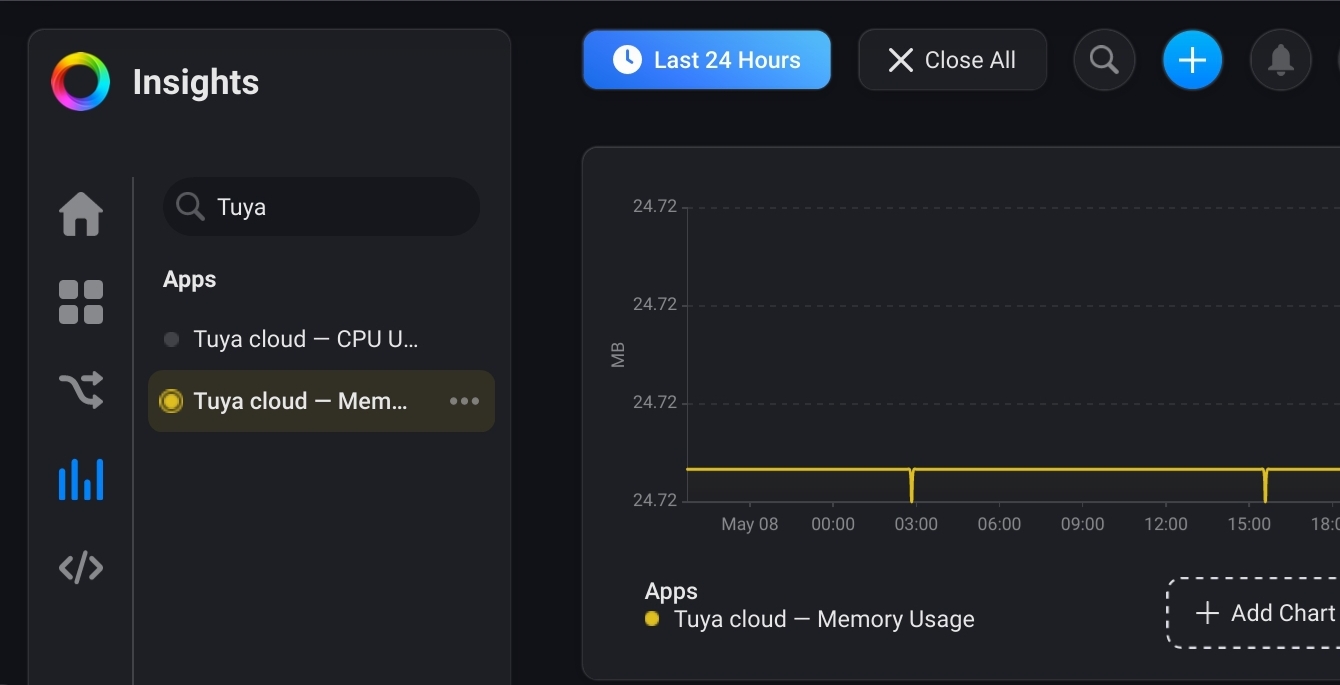Select Tuya cloud — CPU U... item
Viewport: 1340px width, 685px height.
[x=321, y=339]
